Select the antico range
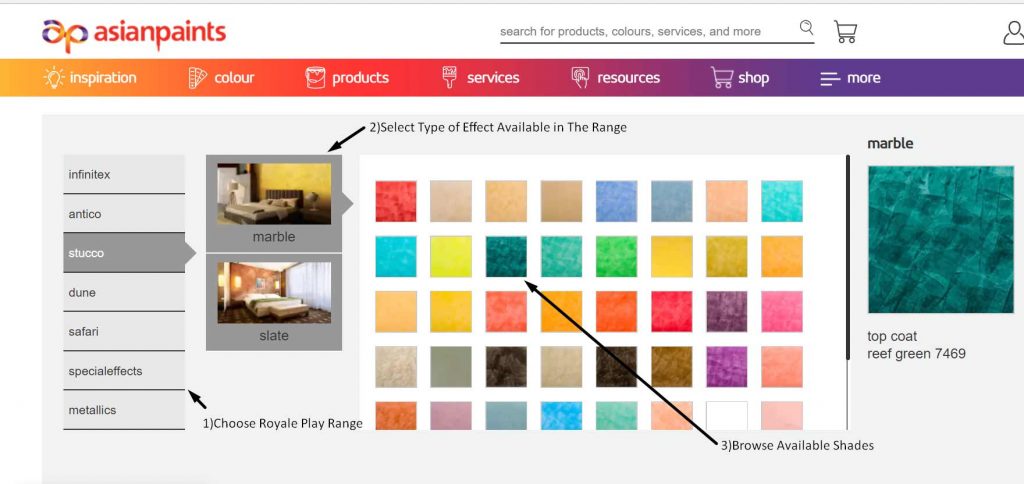The width and height of the screenshot is (1024, 484). click(x=124, y=214)
